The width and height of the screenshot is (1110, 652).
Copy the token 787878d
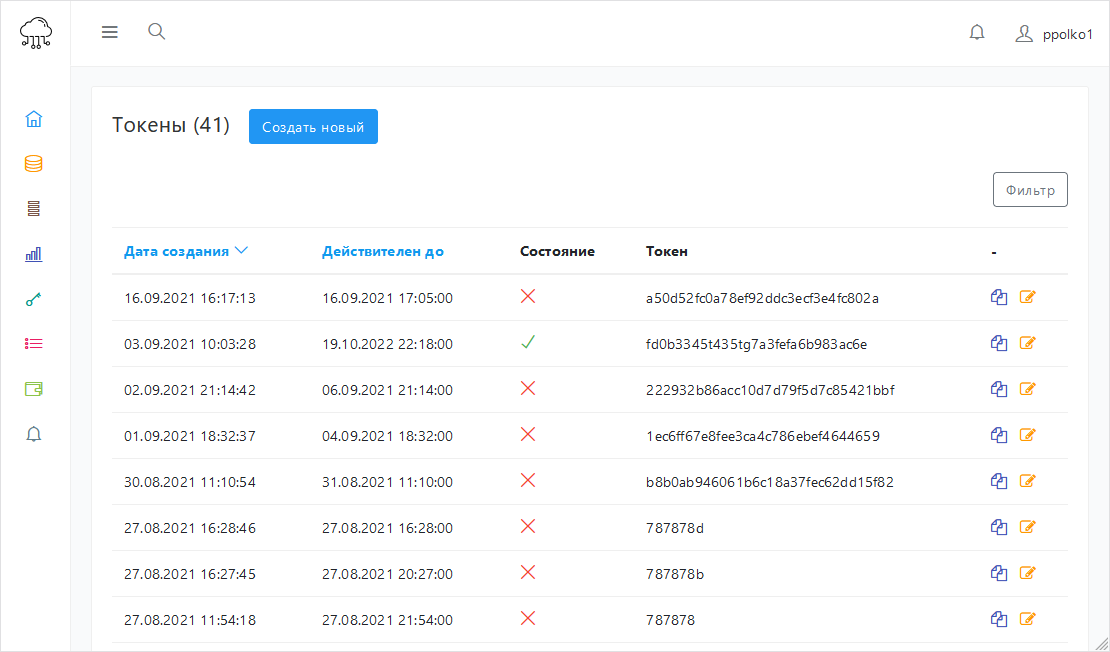(x=998, y=527)
